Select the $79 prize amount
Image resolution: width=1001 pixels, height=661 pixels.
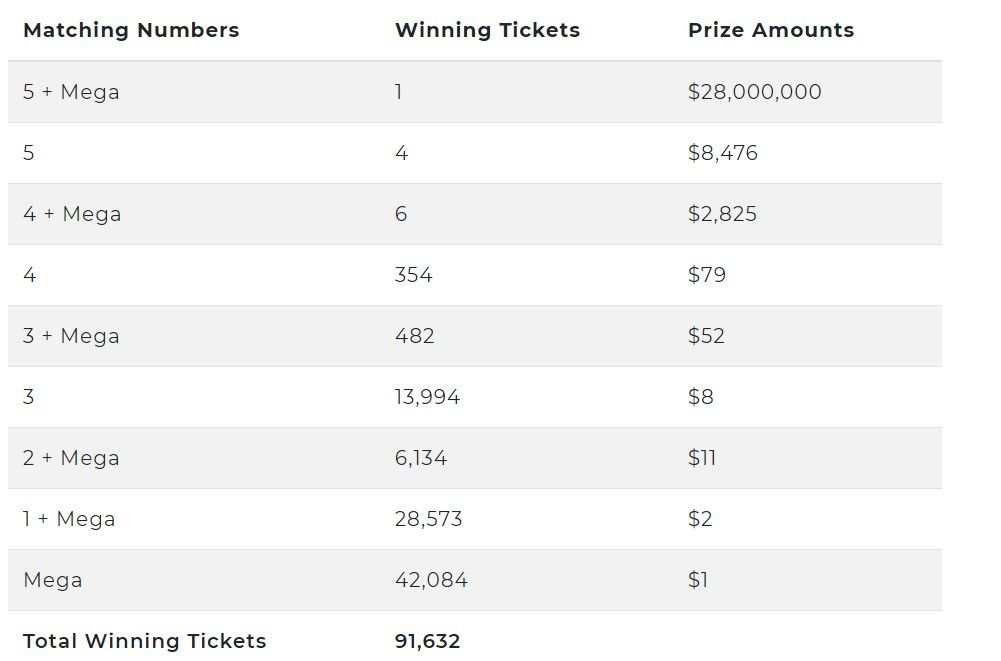tap(707, 275)
